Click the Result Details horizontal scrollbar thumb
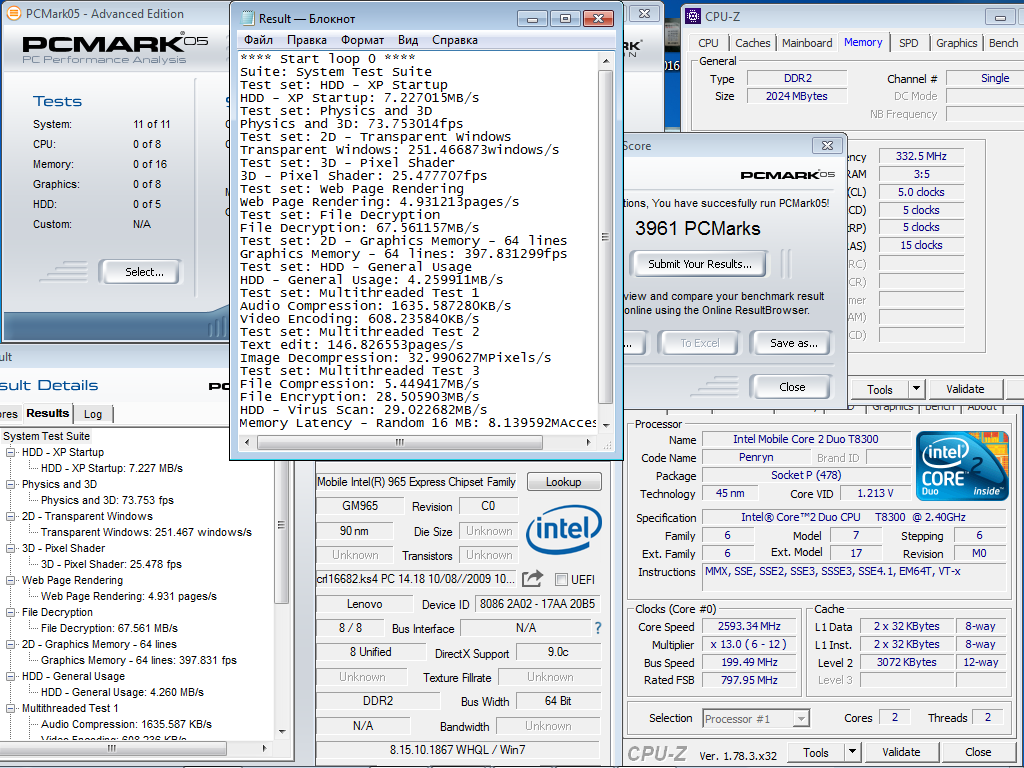 click(112, 748)
